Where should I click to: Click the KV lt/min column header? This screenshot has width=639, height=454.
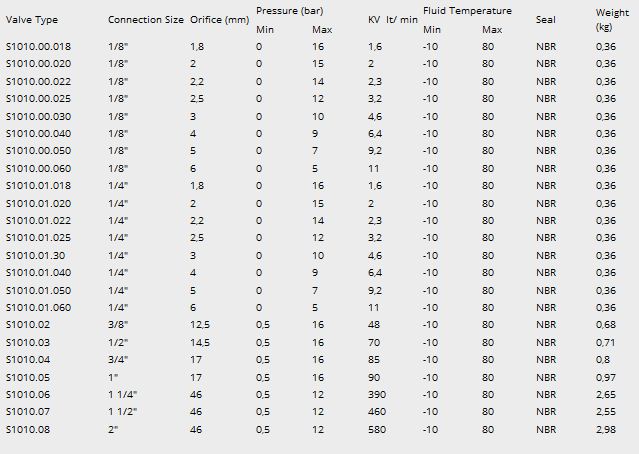pos(392,20)
